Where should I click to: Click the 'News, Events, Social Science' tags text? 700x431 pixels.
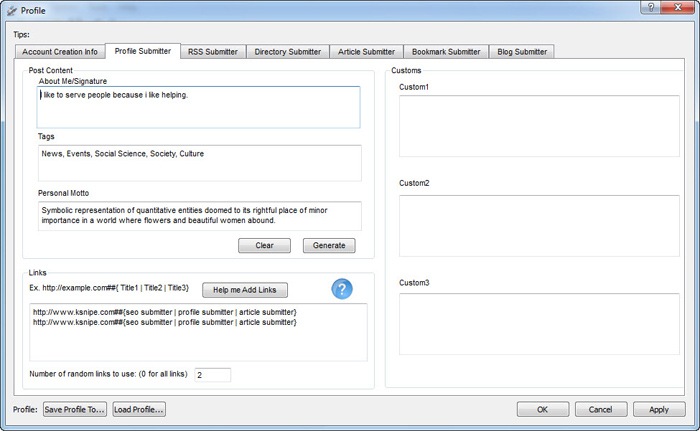pyautogui.click(x=123, y=154)
